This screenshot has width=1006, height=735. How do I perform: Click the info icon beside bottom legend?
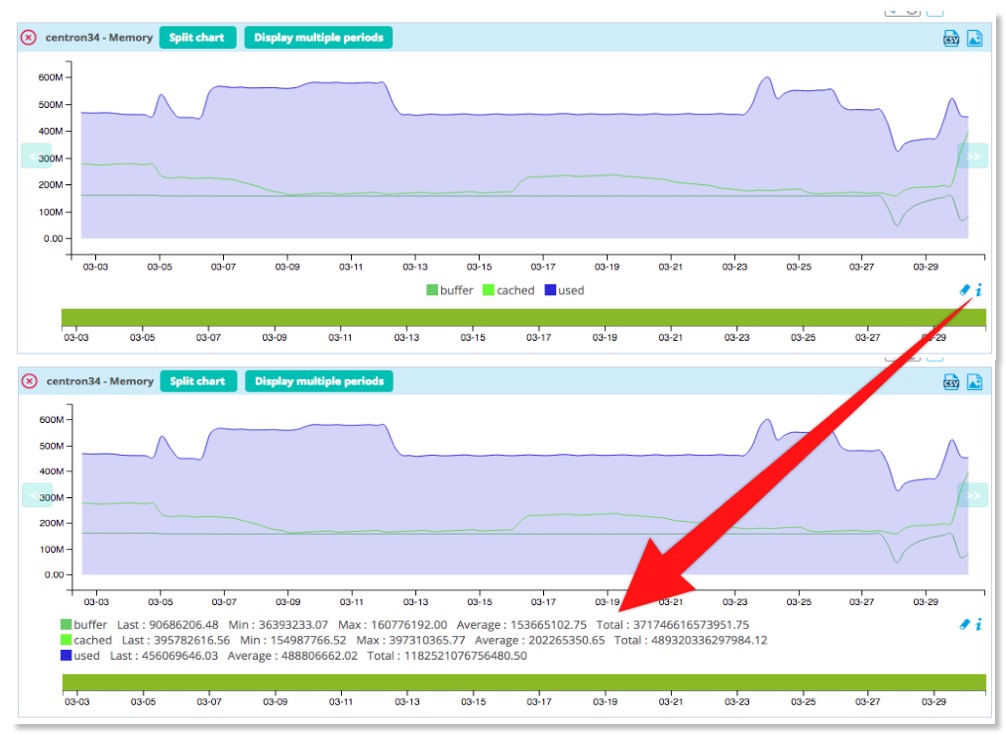[979, 624]
